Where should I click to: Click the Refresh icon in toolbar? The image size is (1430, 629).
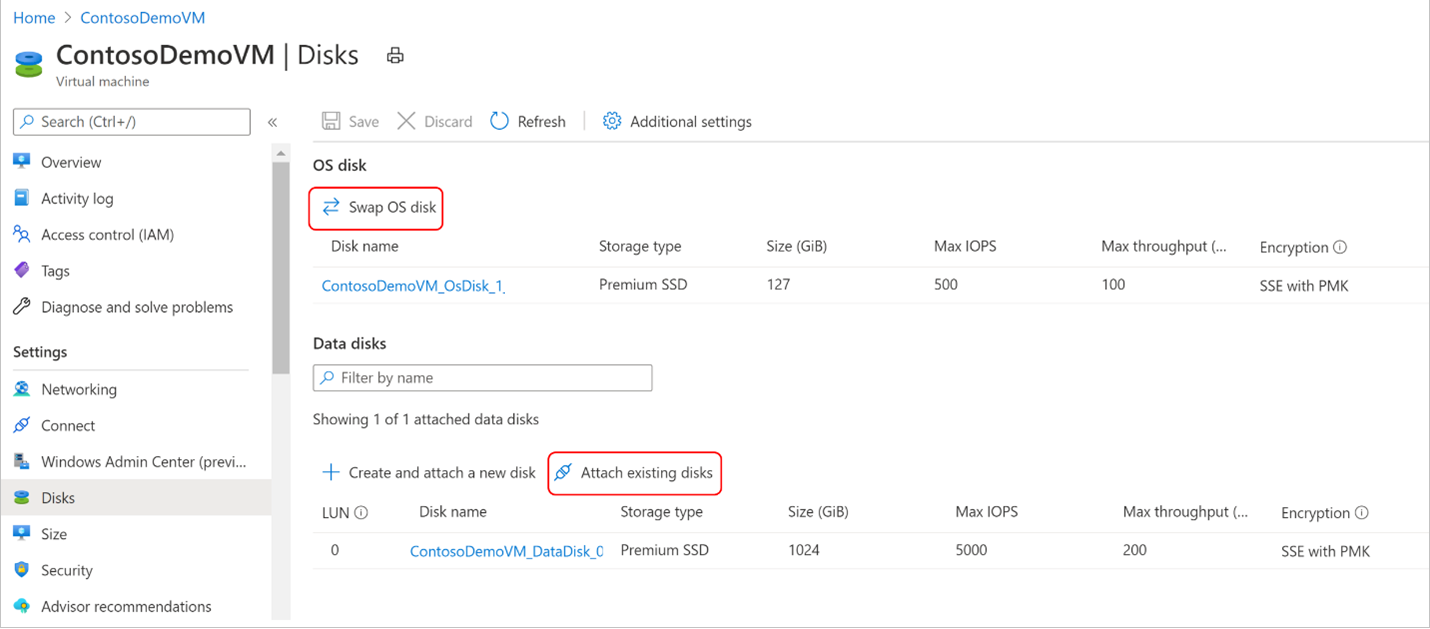[x=500, y=122]
